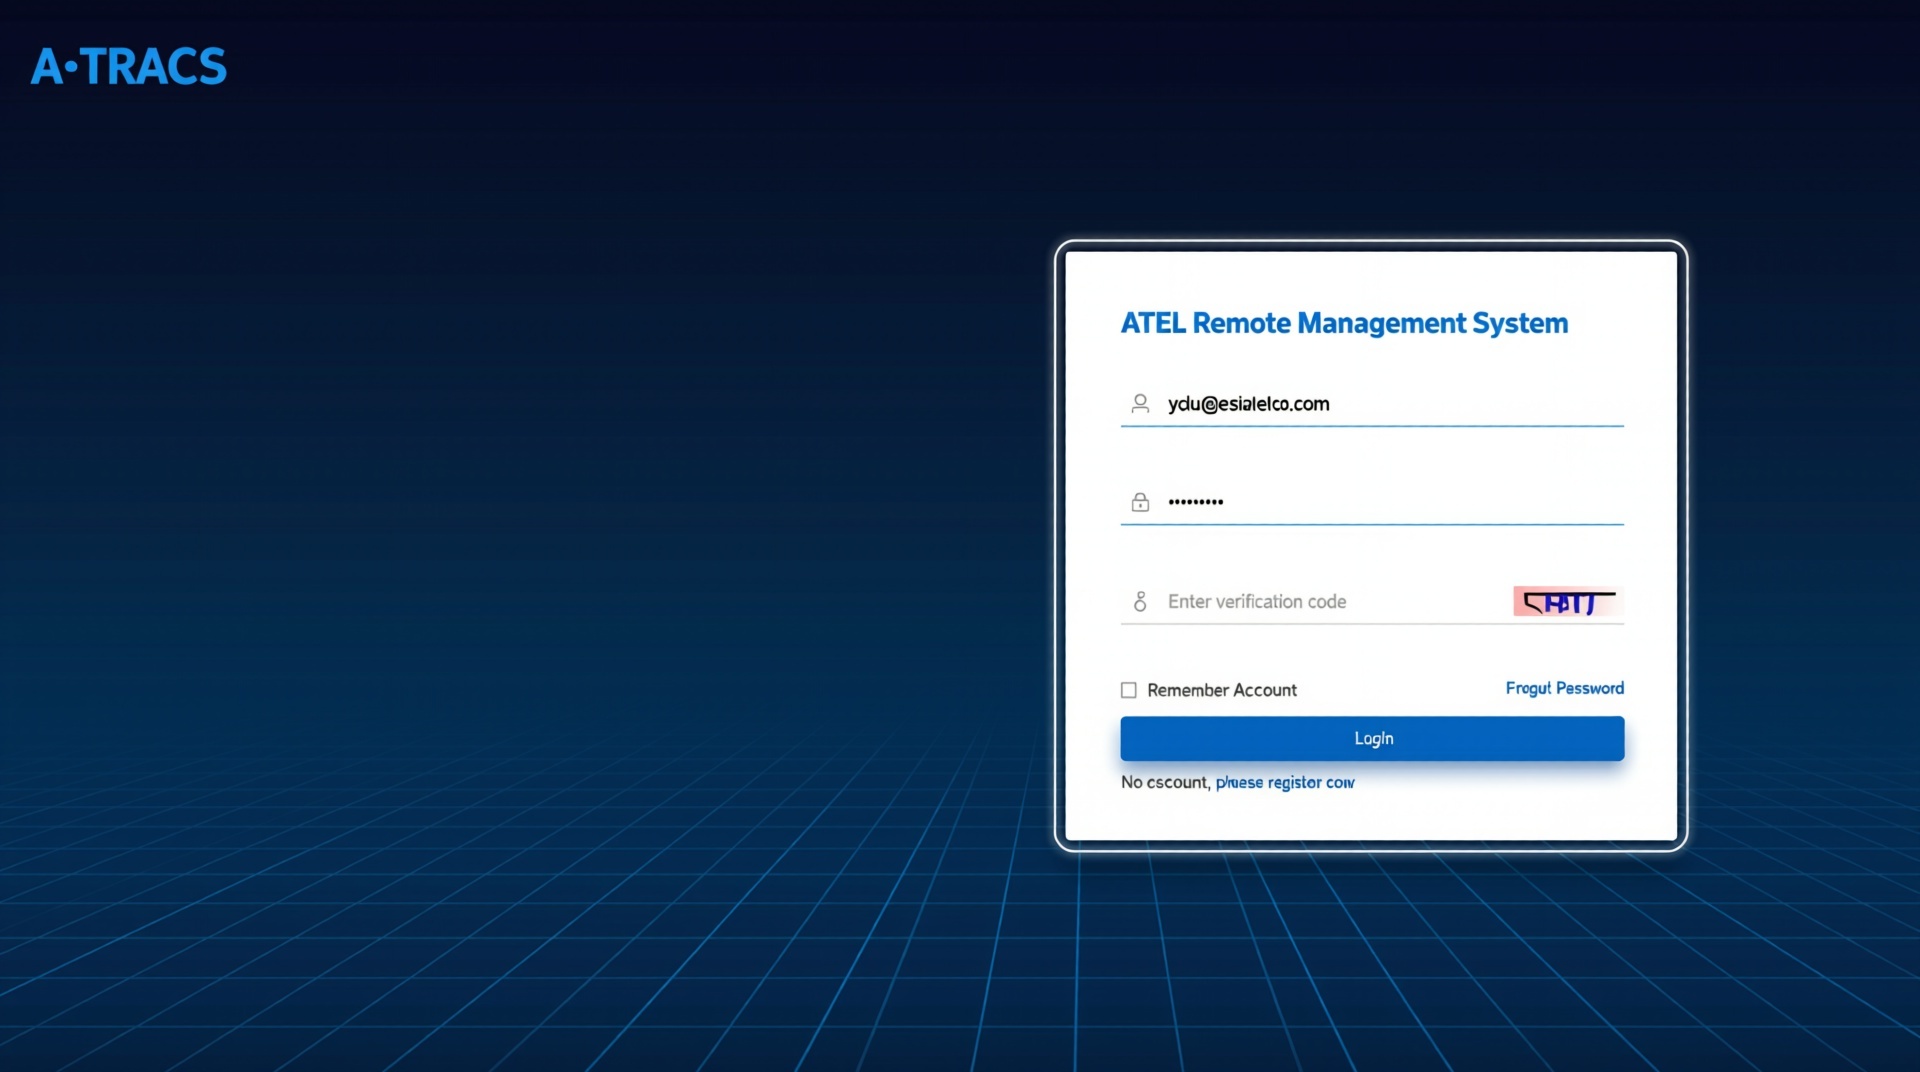Click the A·TRACS logo

(x=129, y=67)
